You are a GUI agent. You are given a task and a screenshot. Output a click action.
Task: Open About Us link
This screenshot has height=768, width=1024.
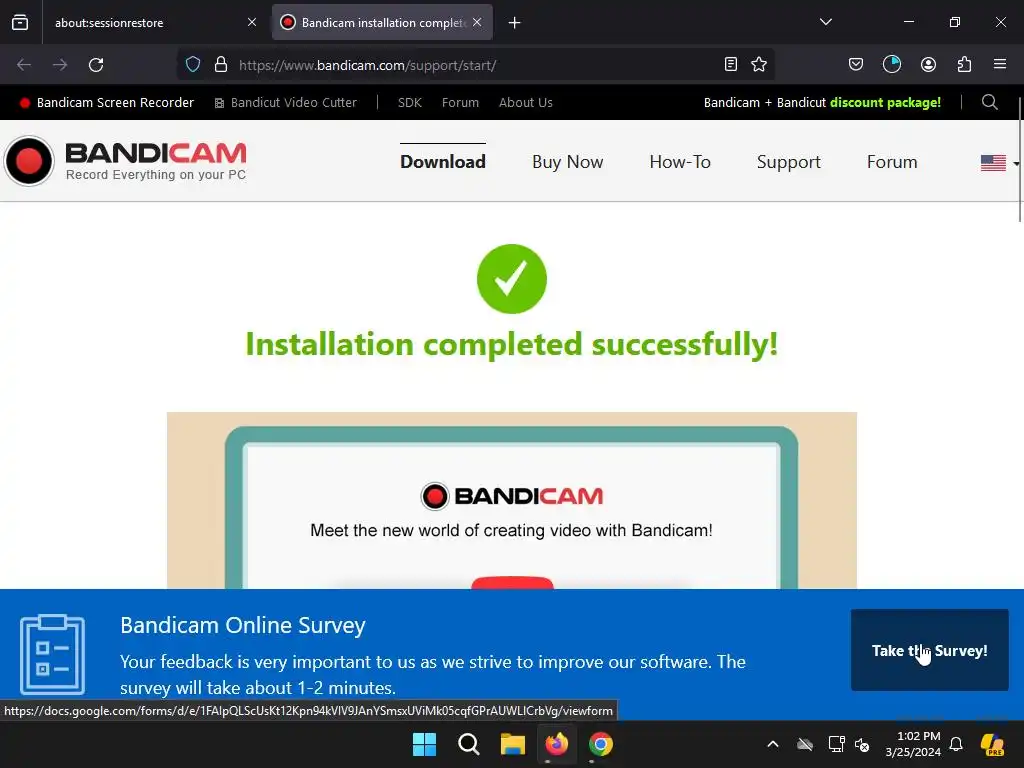point(526,103)
